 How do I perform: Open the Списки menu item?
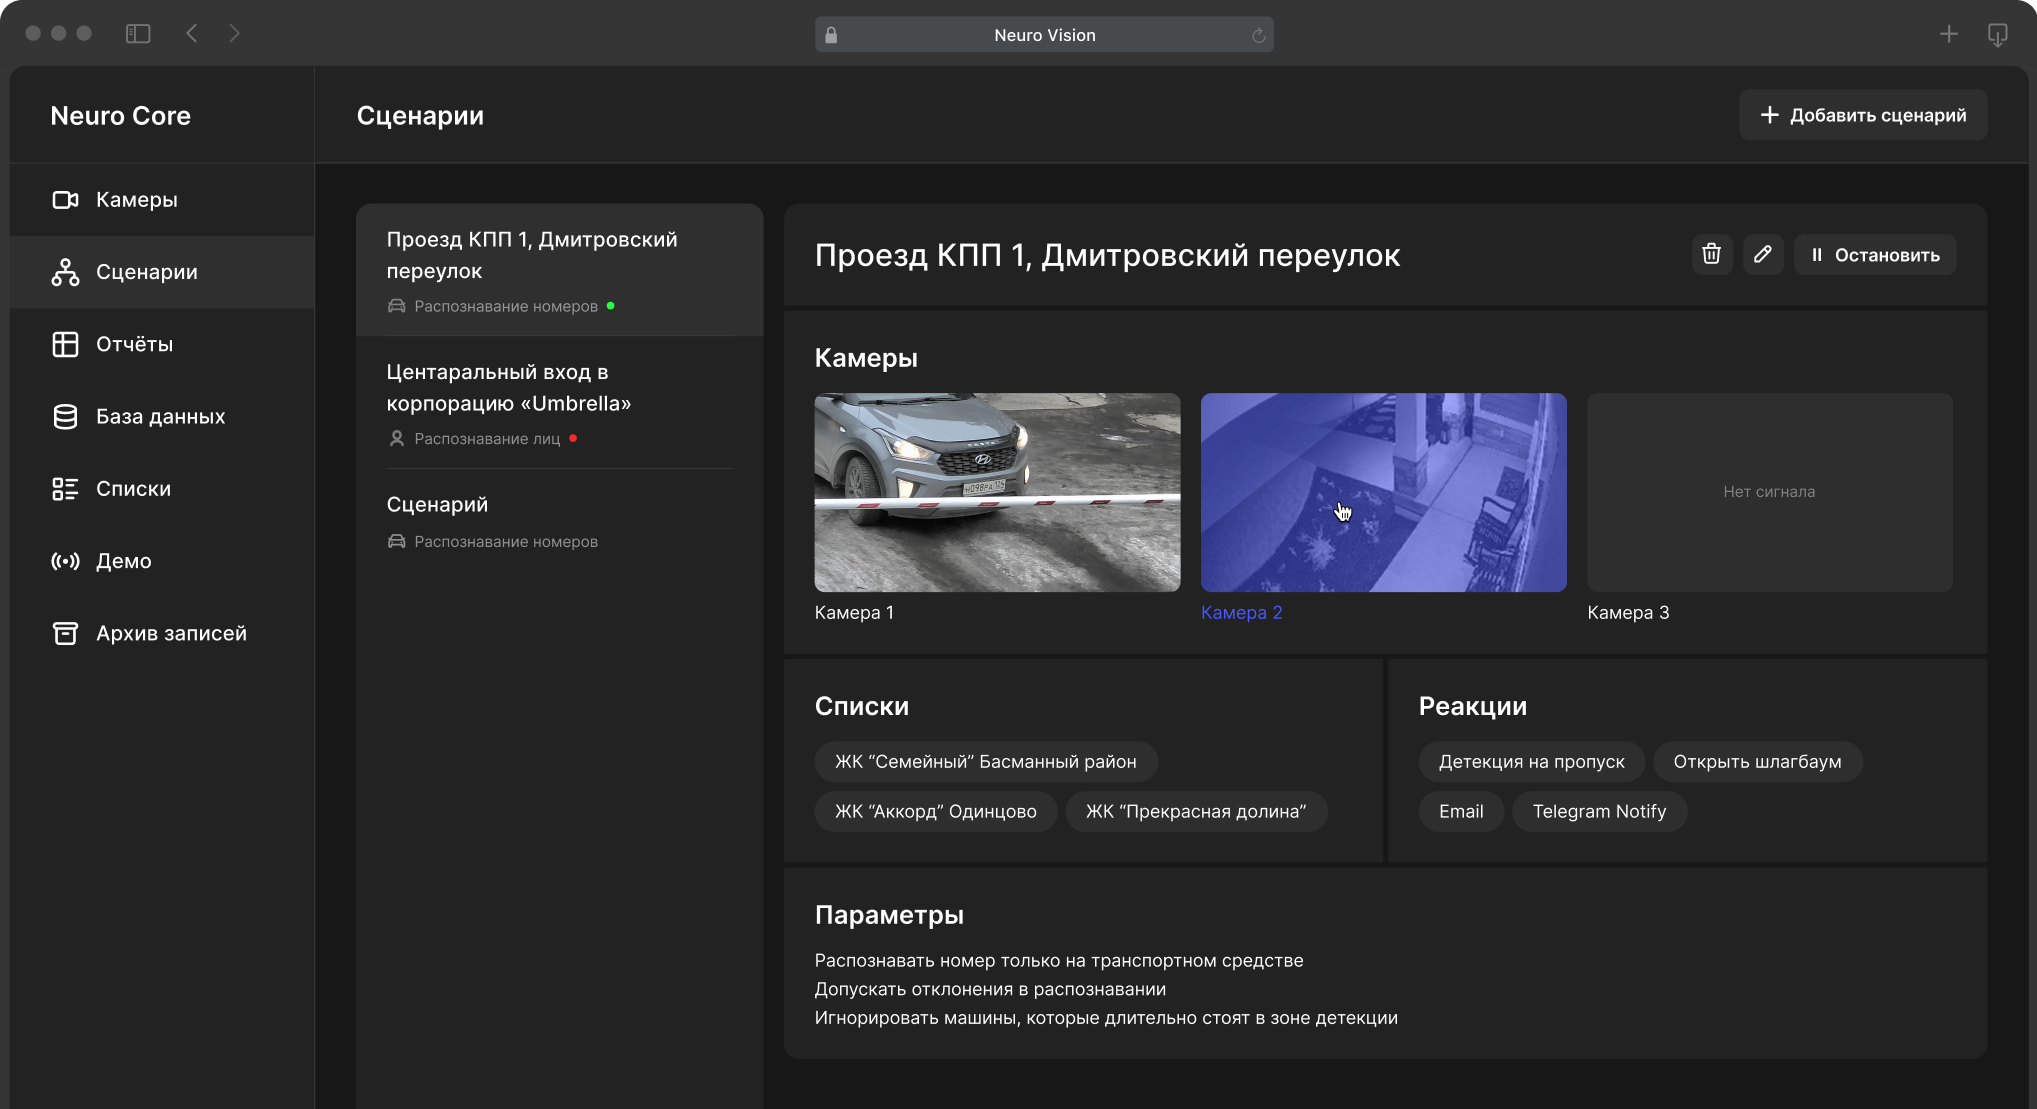133,489
